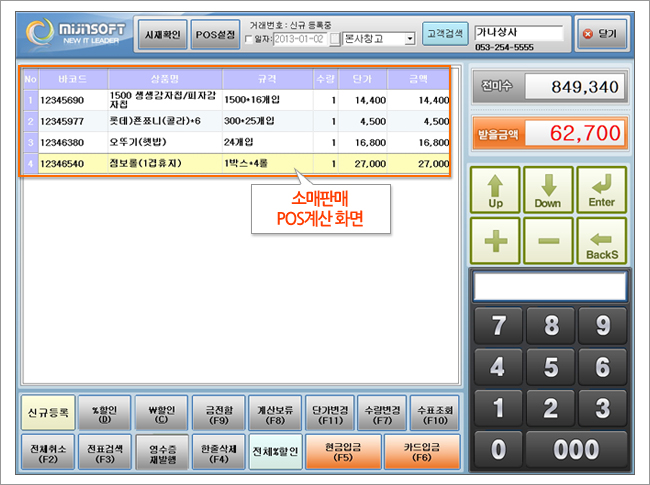Click the small button beside the date field
This screenshot has width=650, height=485.
coord(335,39)
